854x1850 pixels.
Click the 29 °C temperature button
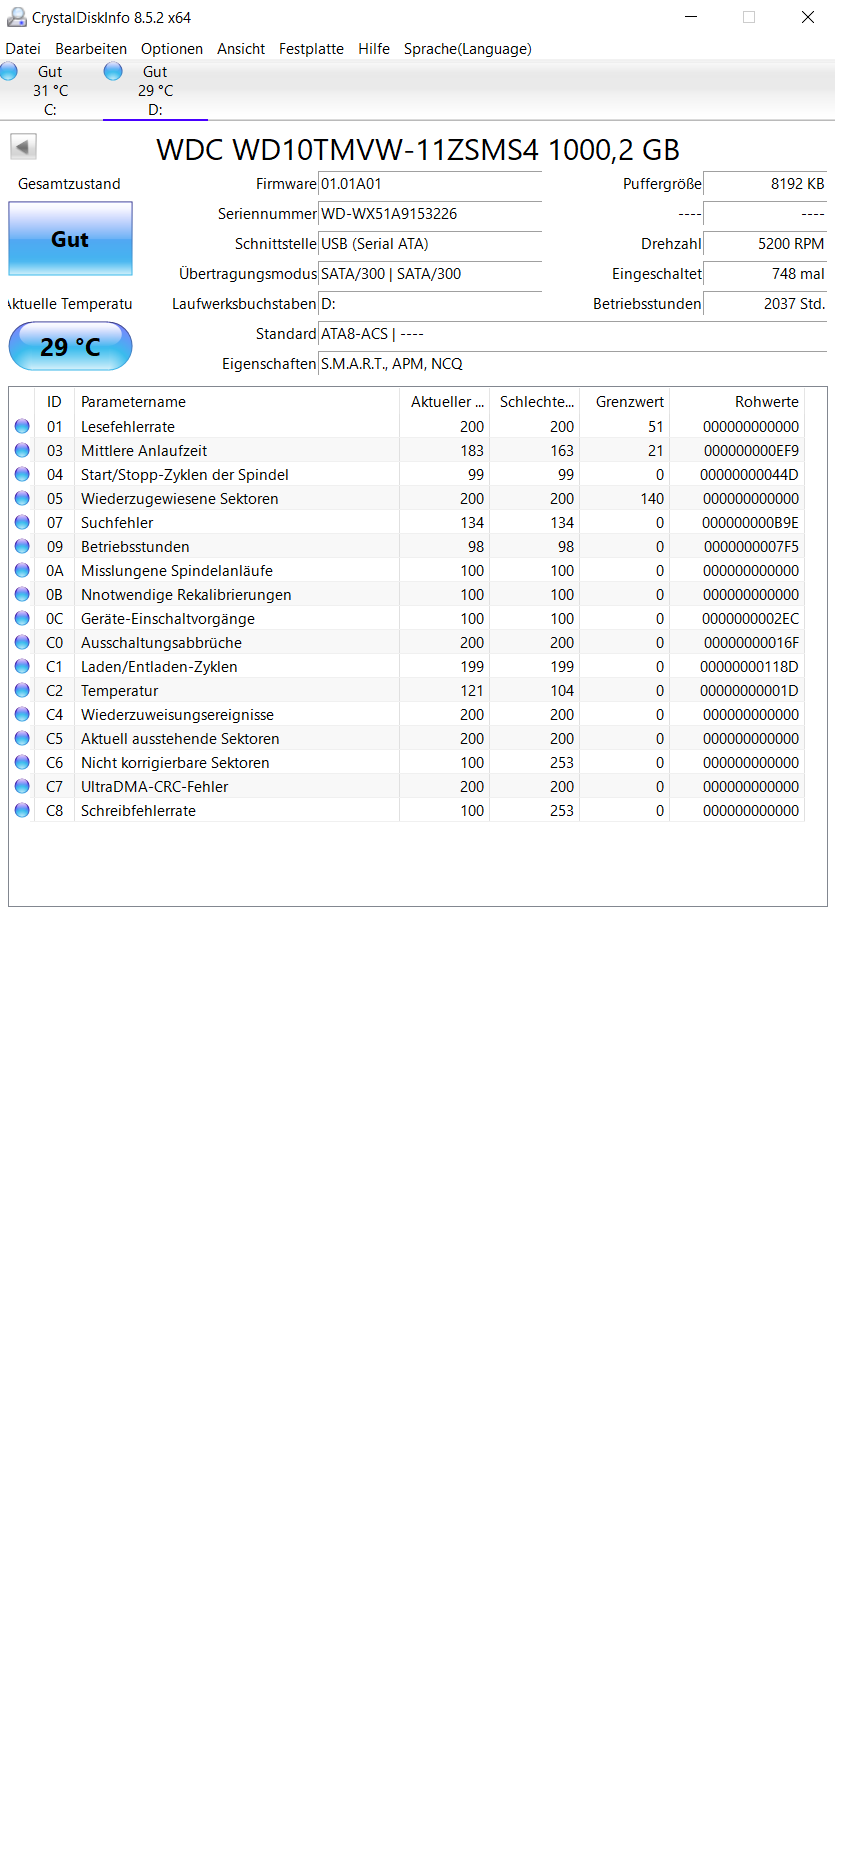click(70, 347)
